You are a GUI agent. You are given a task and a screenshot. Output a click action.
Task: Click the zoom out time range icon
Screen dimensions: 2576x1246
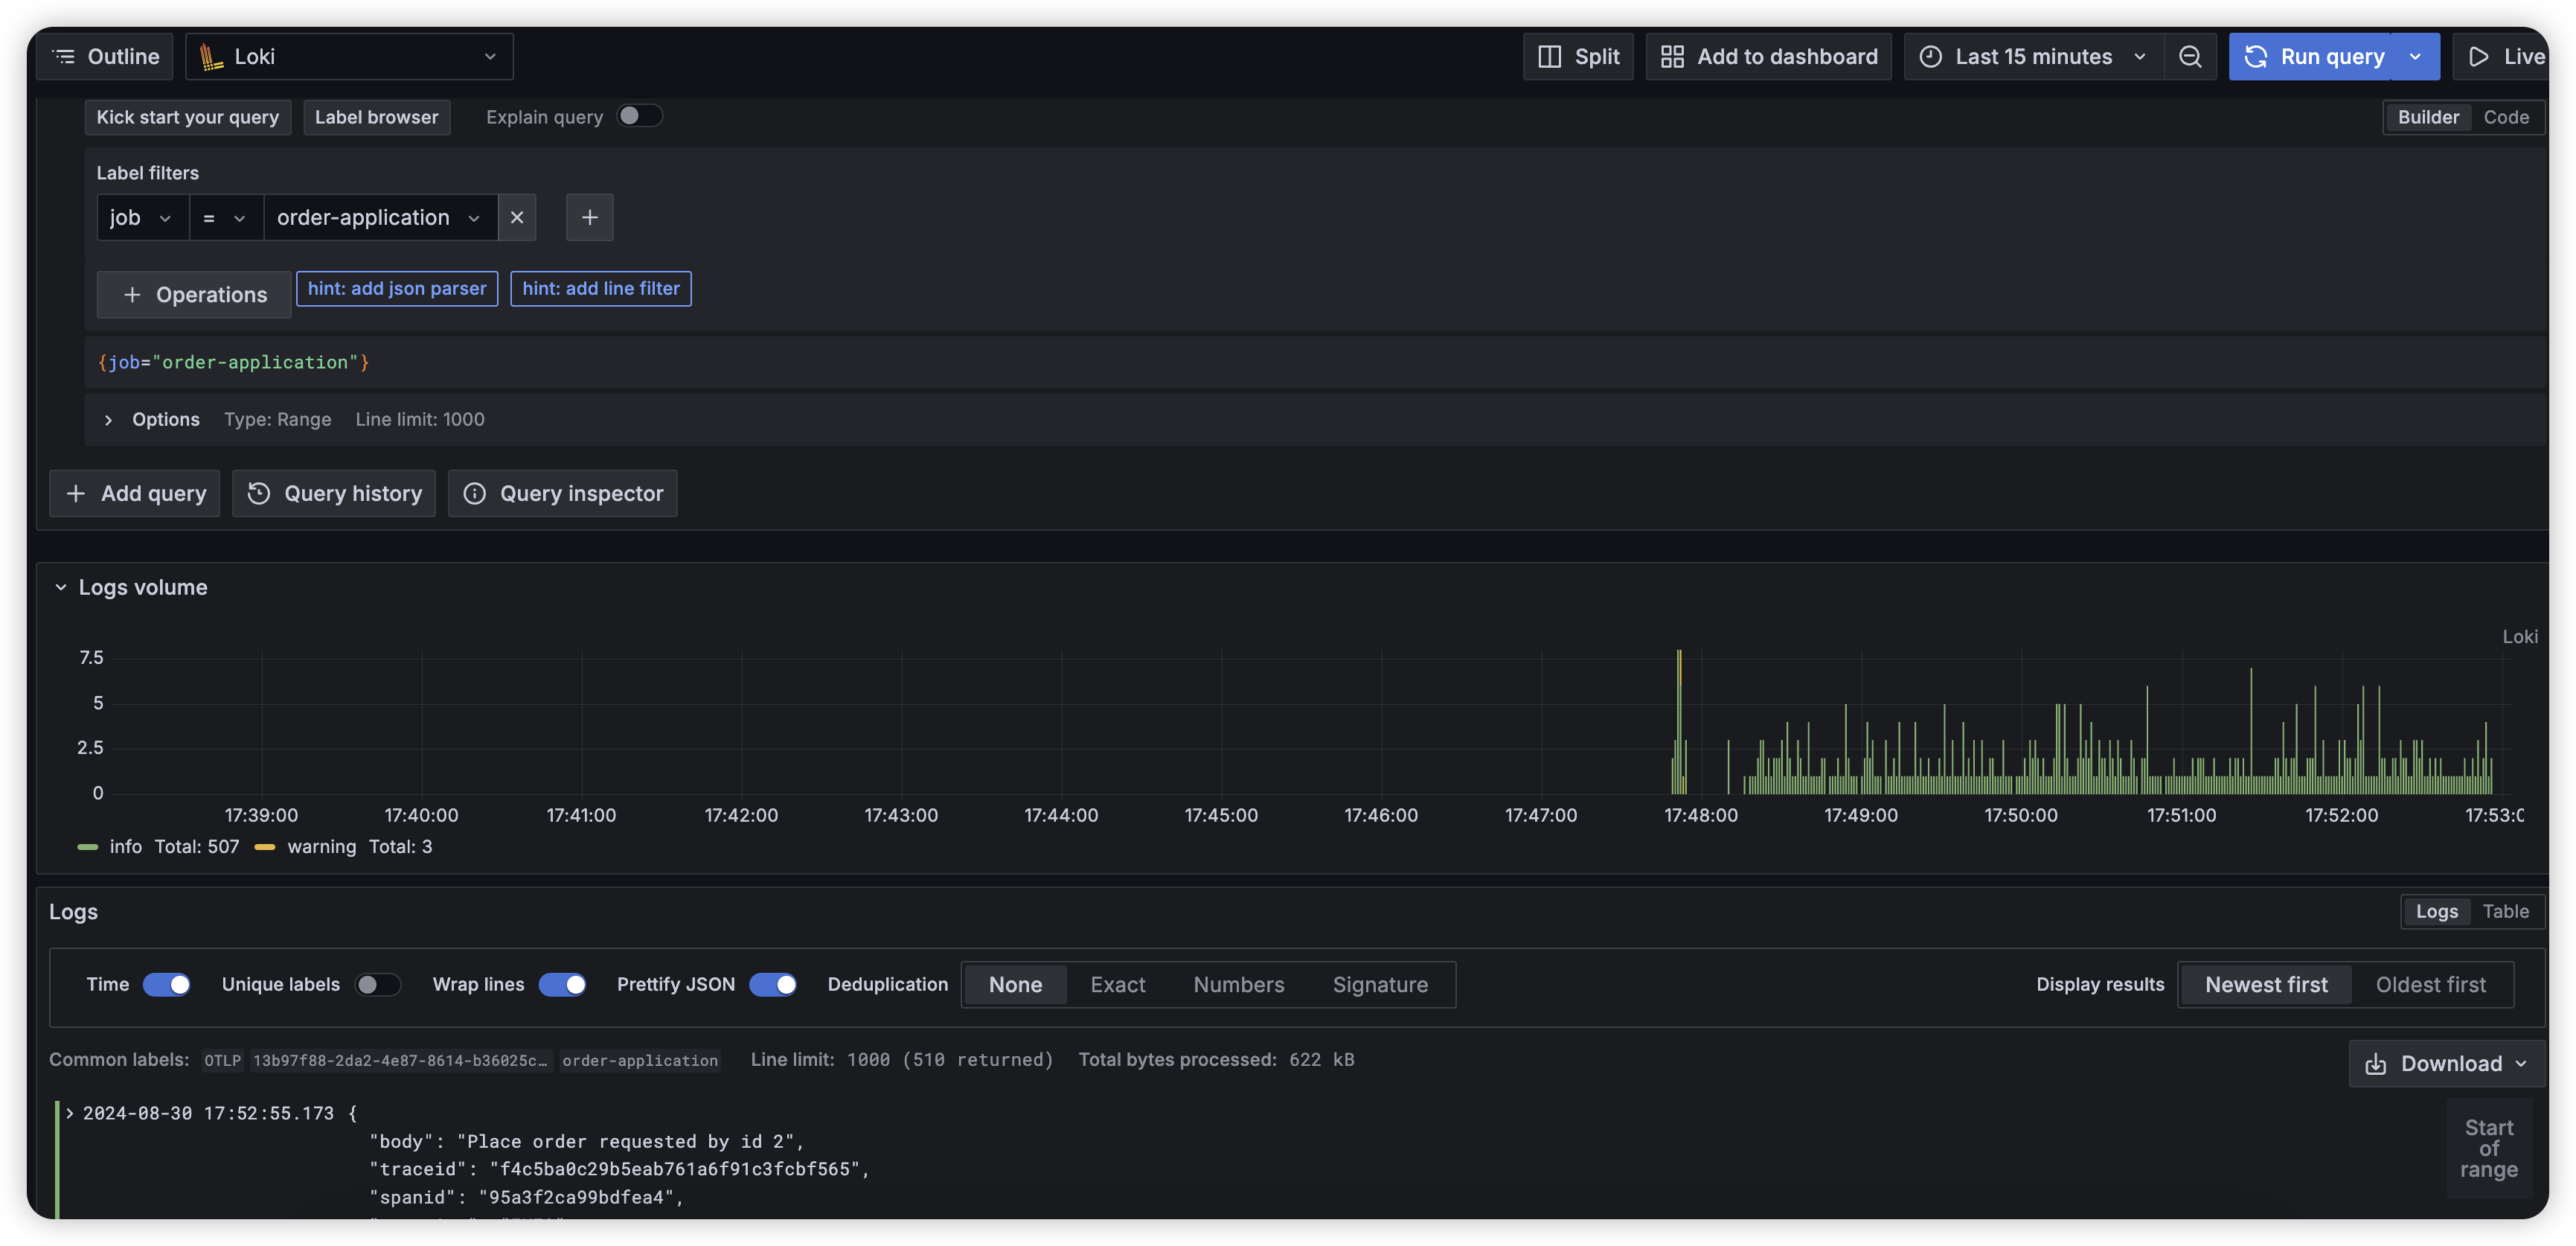pos(2189,57)
